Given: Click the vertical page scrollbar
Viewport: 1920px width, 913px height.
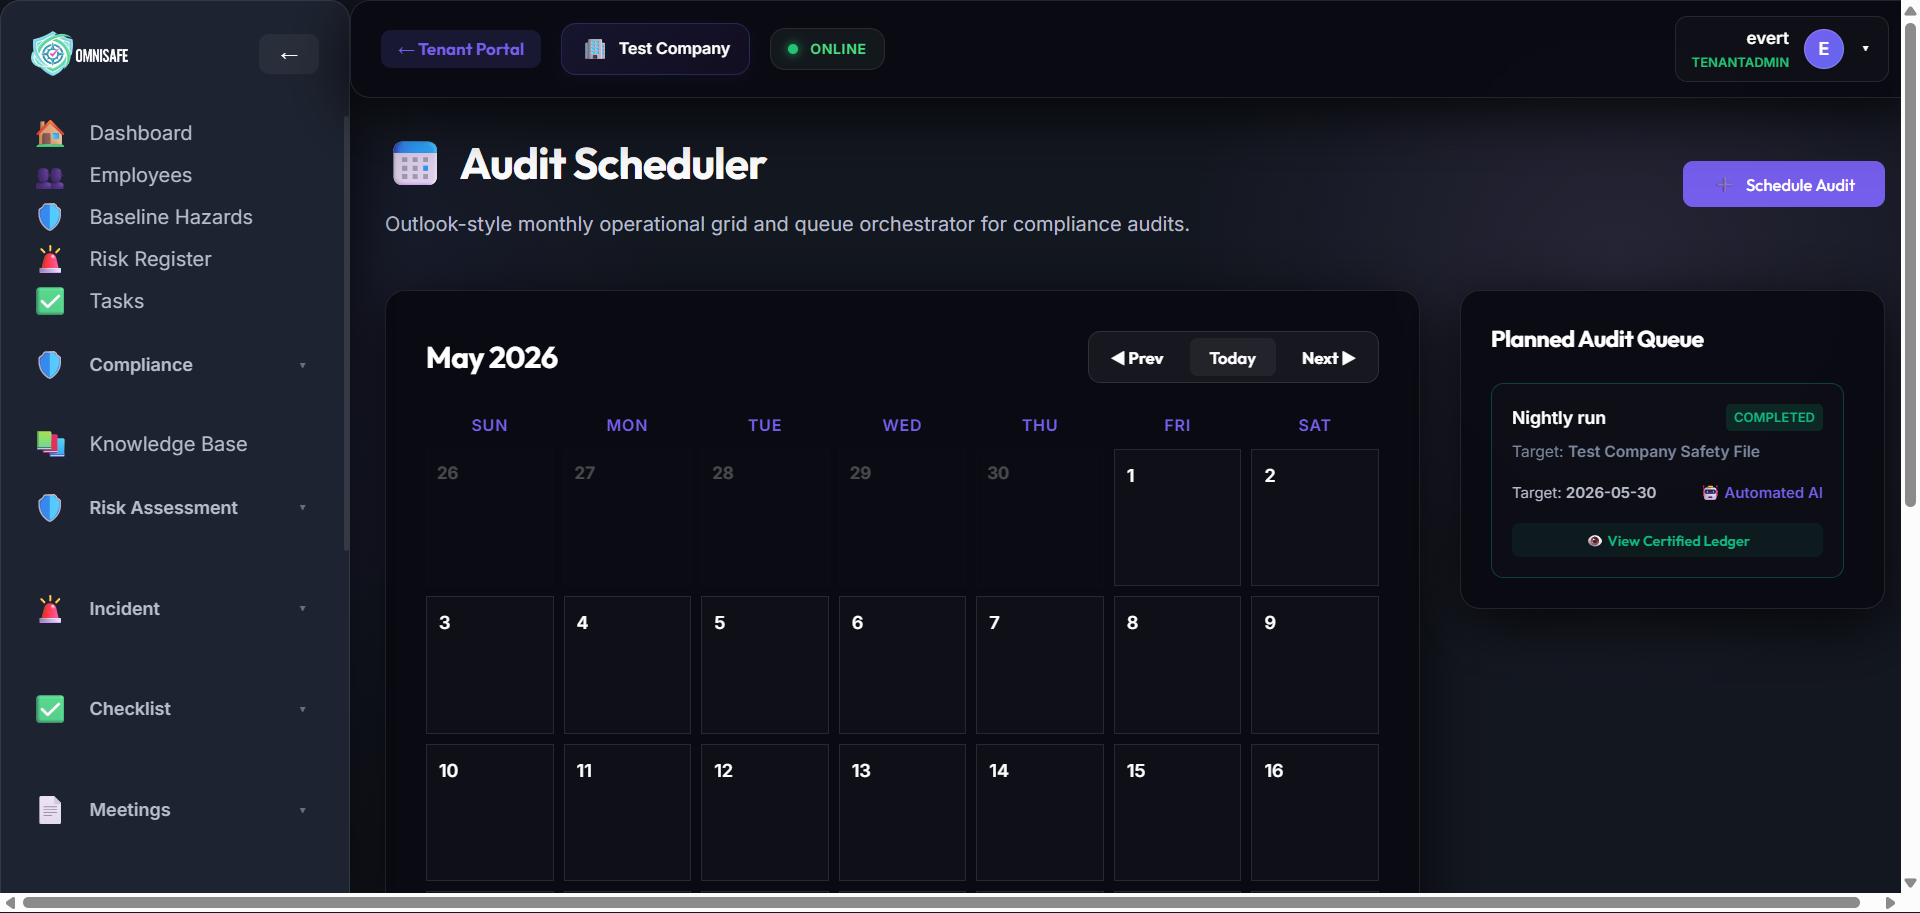Looking at the screenshot, I should click(1911, 263).
